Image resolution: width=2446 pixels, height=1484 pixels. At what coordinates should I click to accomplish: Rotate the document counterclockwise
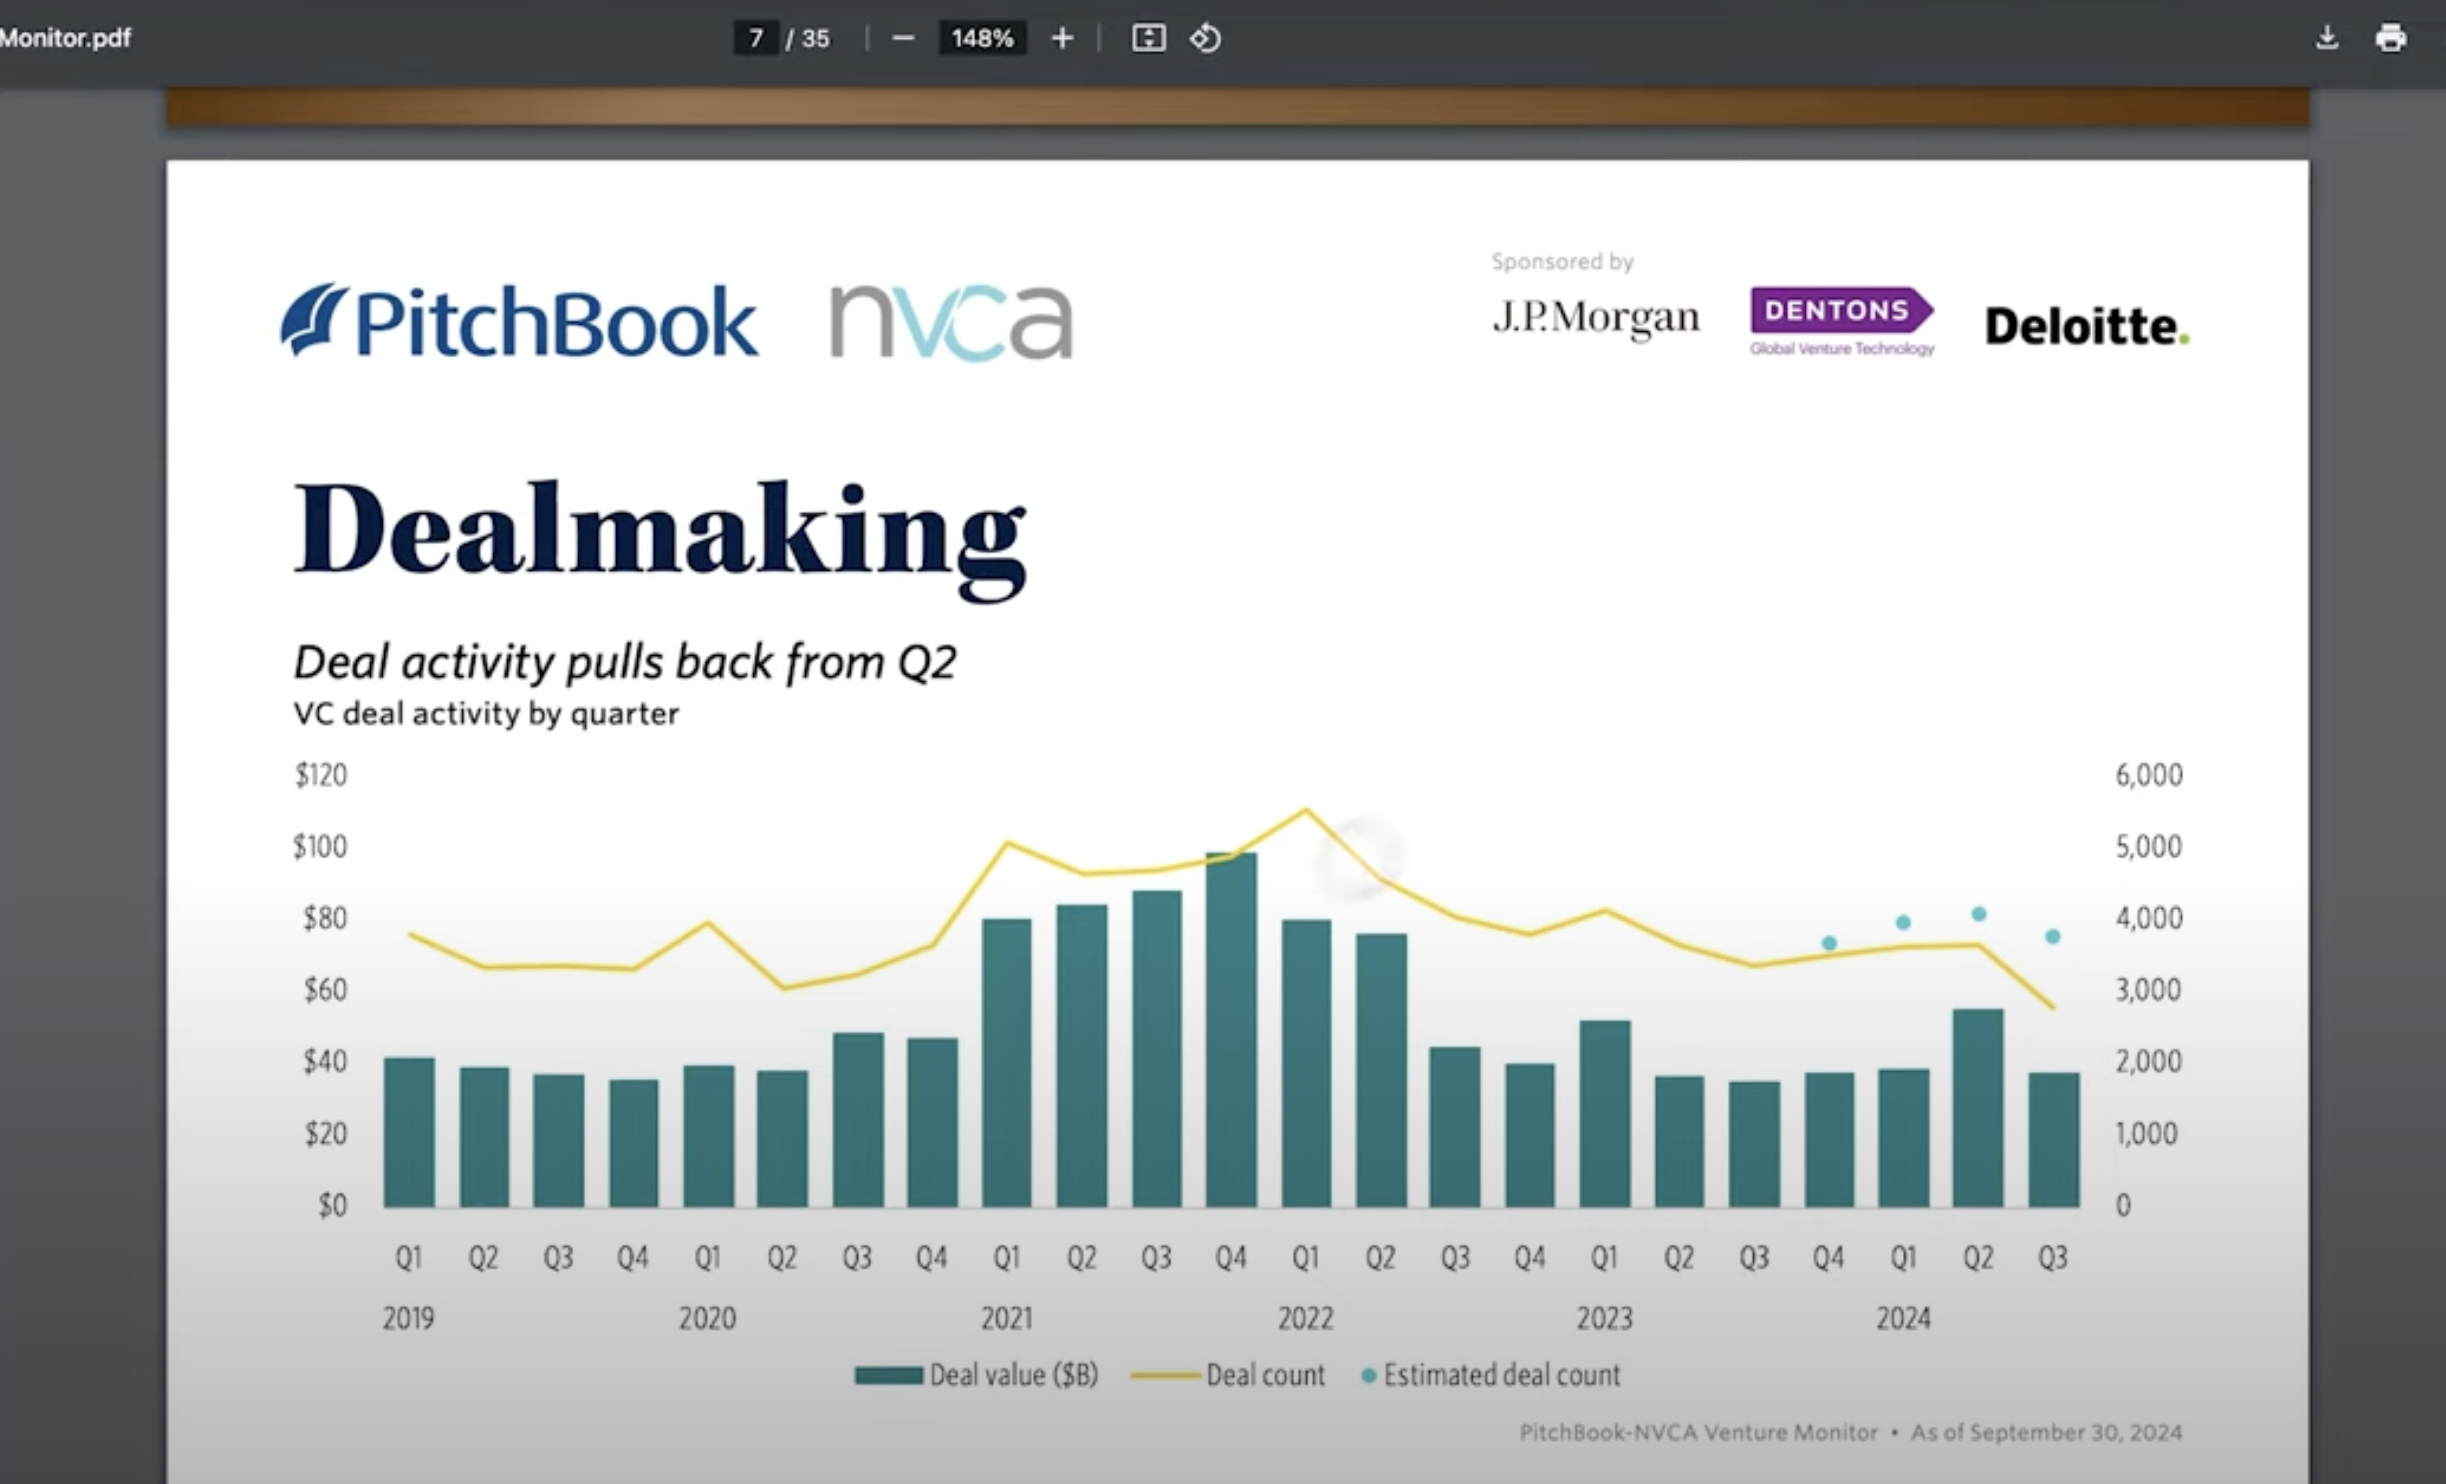pos(1205,38)
